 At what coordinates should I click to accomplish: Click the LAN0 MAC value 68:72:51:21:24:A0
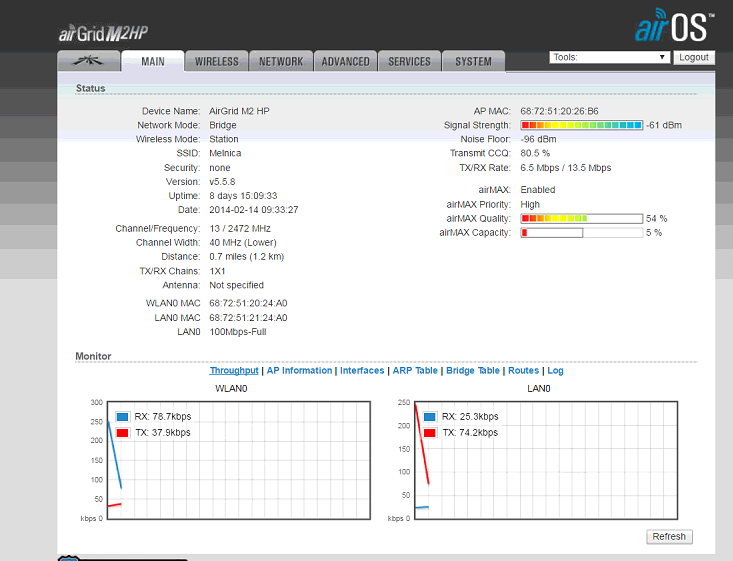tap(248, 317)
